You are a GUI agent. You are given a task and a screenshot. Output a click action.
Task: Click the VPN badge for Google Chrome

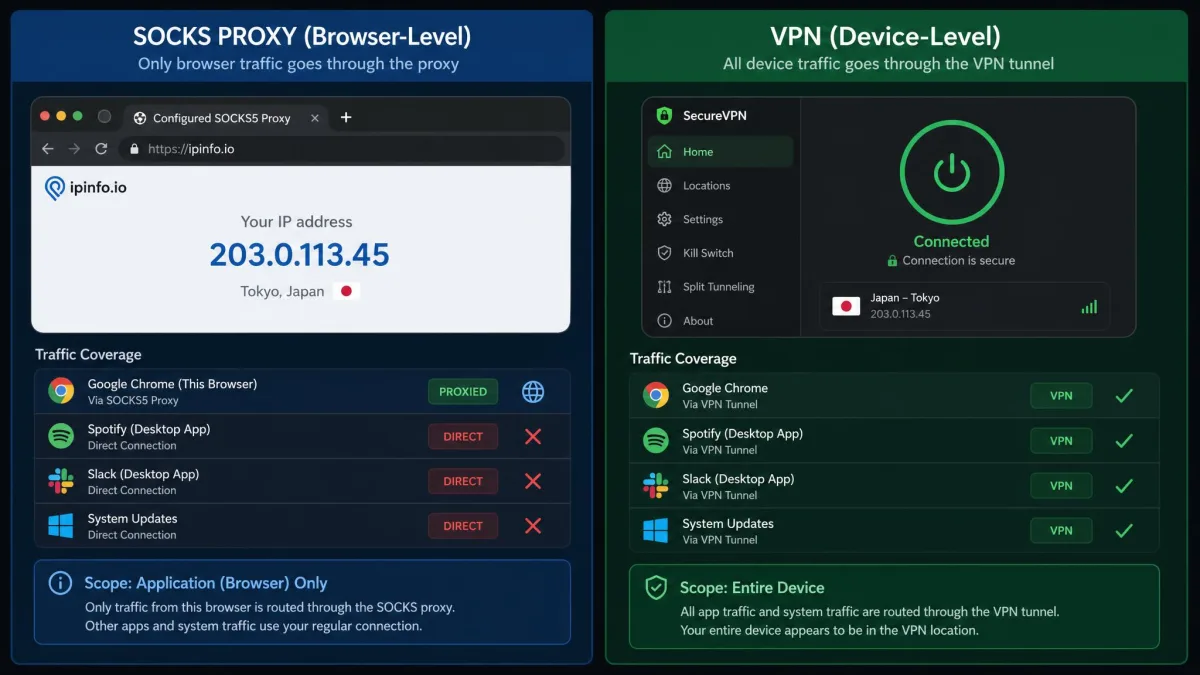pyautogui.click(x=1061, y=395)
